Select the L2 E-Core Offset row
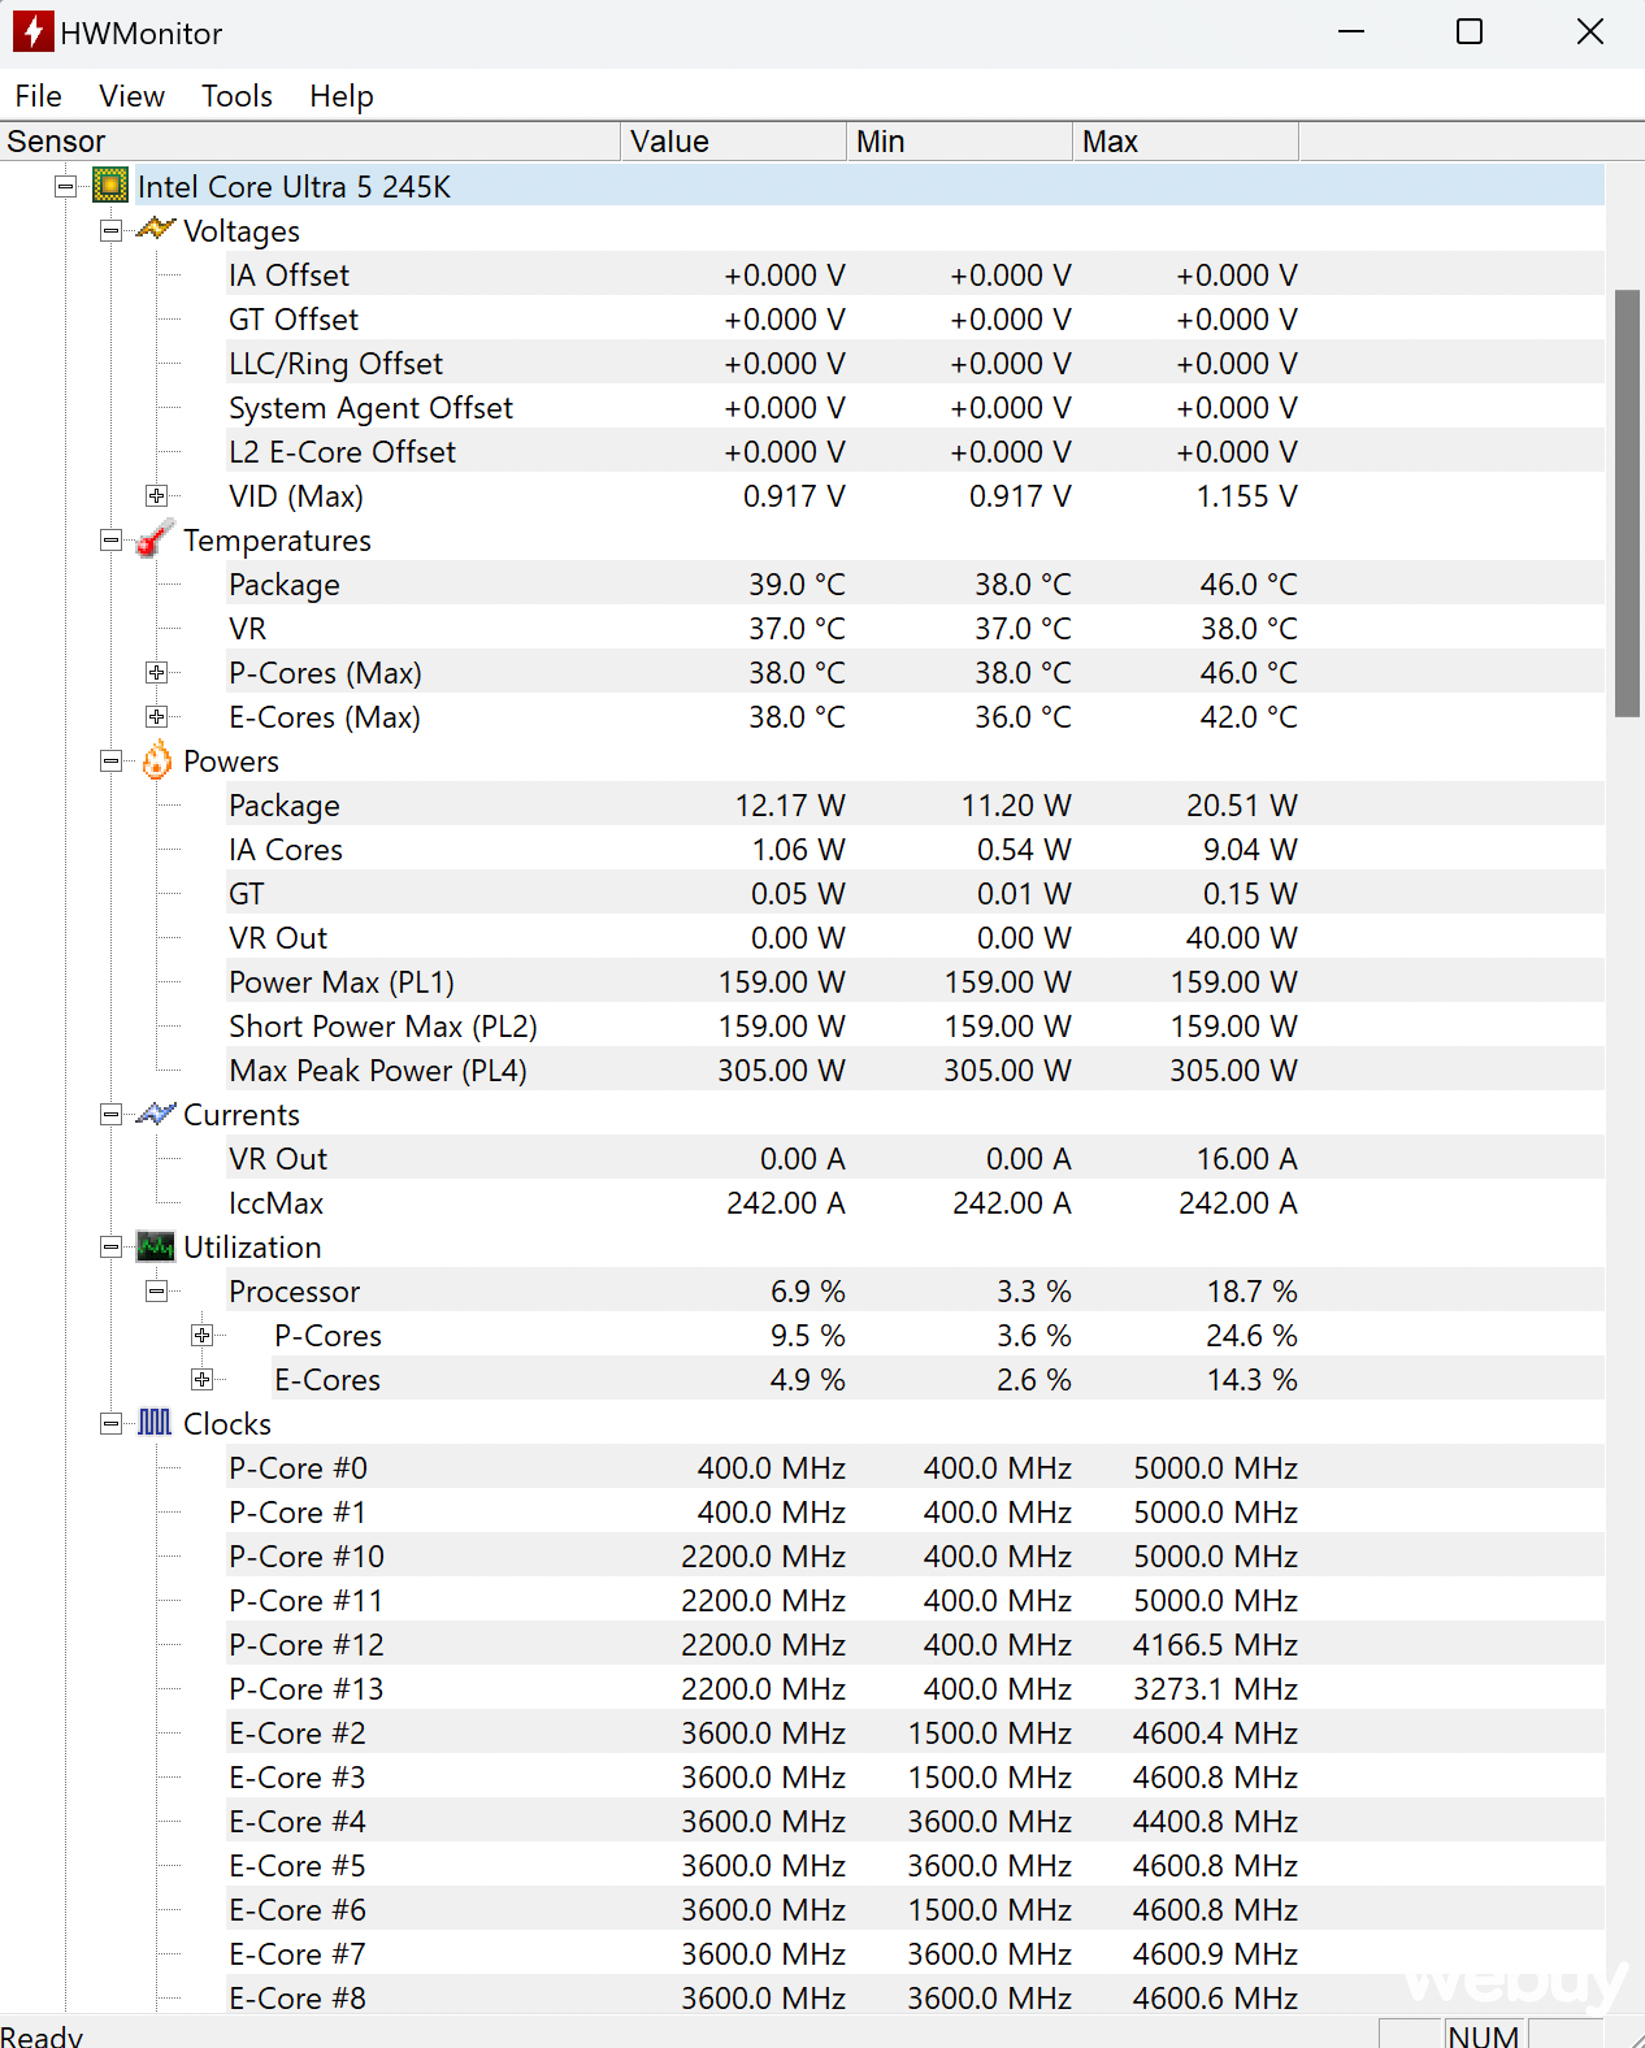Viewport: 1645px width, 2048px height. (x=915, y=451)
